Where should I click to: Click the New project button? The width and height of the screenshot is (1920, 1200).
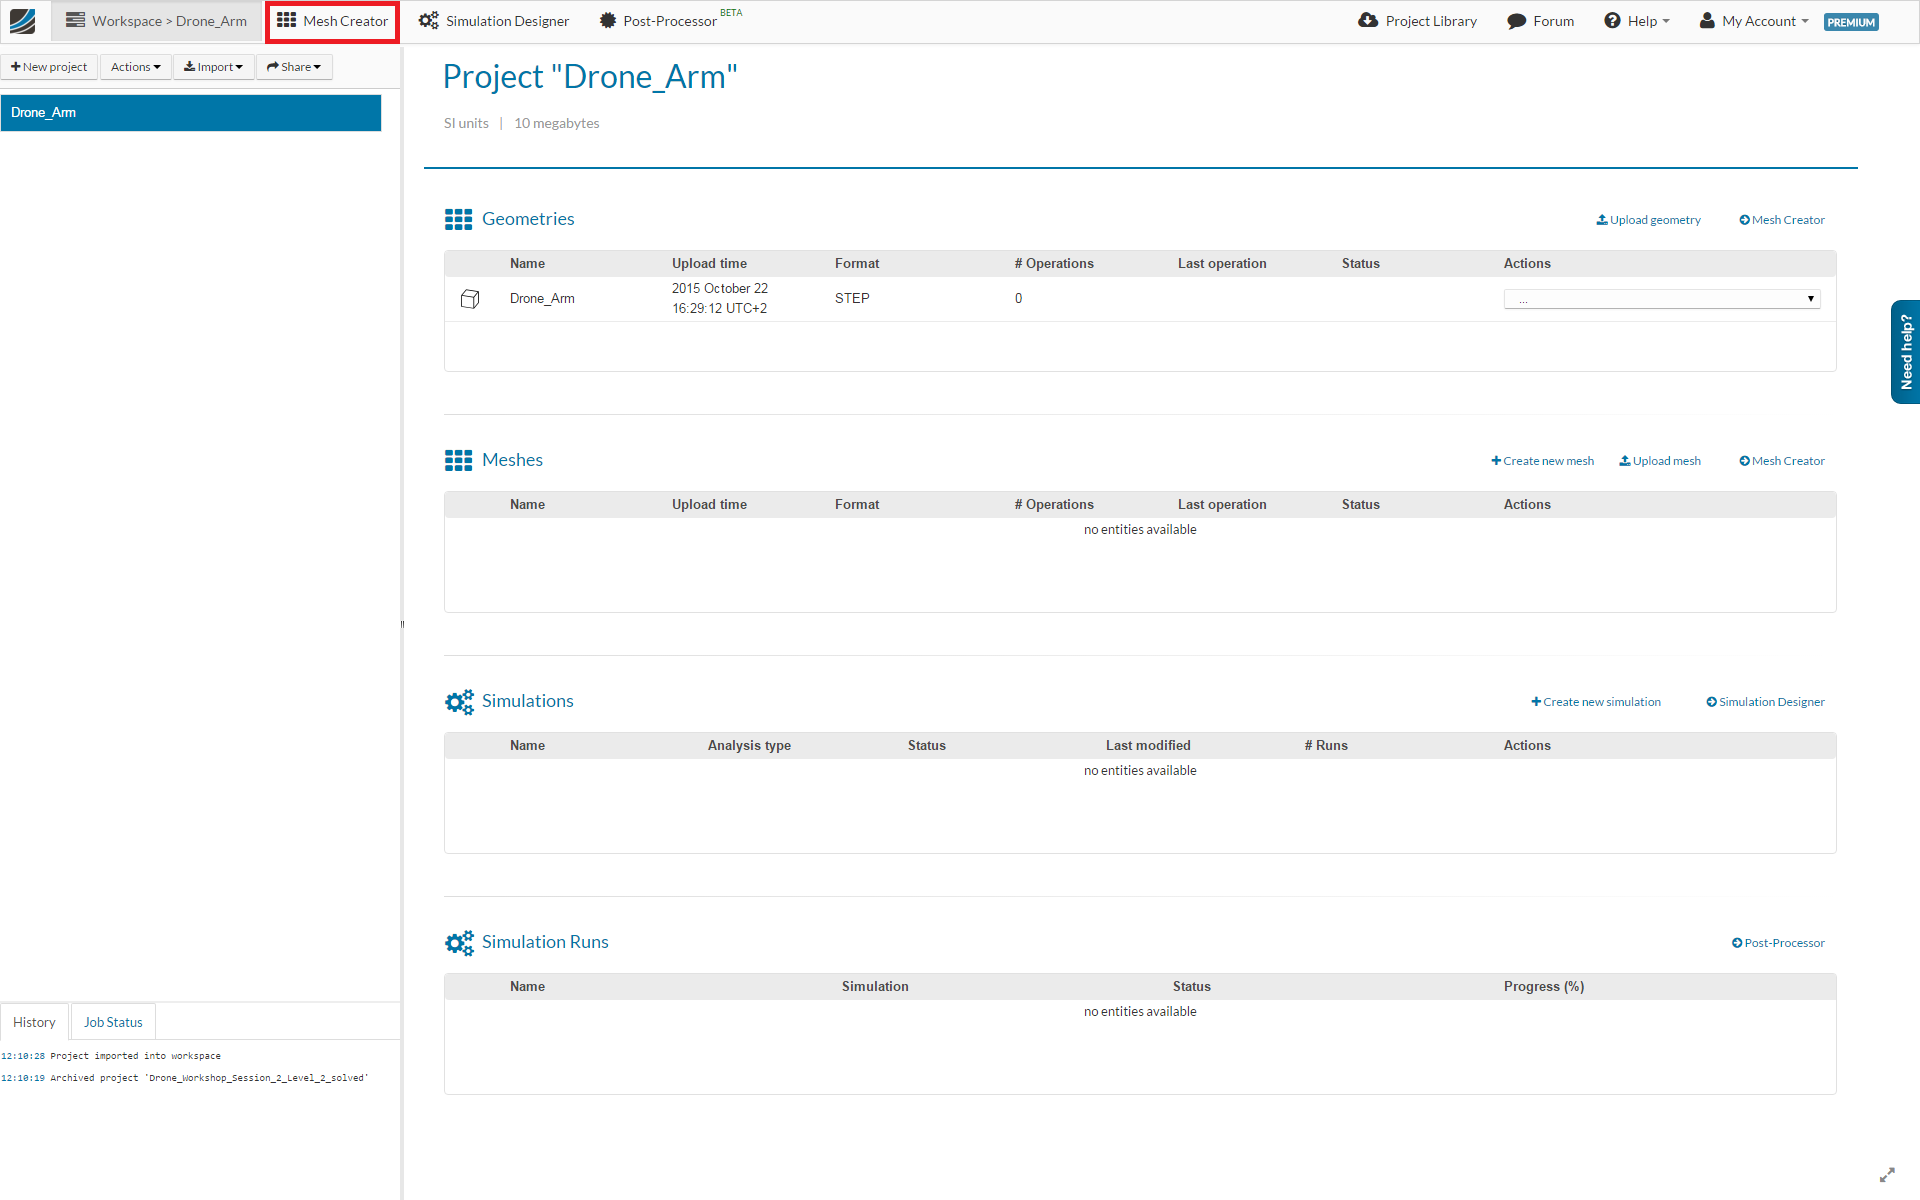click(x=49, y=67)
